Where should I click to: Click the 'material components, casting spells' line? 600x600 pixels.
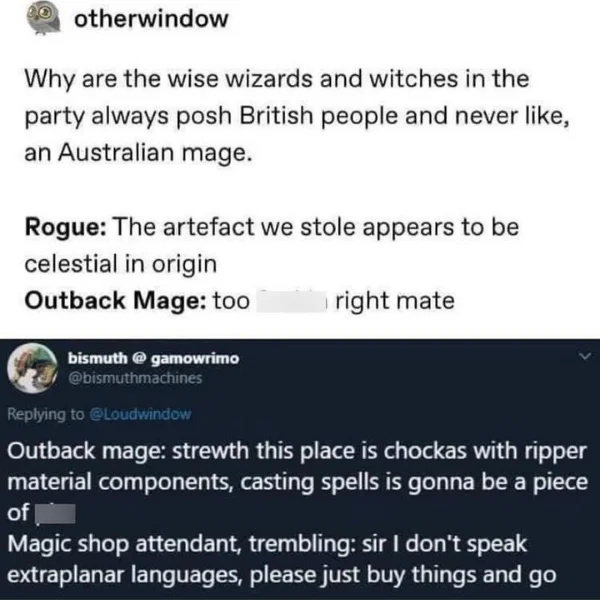pos(297,482)
